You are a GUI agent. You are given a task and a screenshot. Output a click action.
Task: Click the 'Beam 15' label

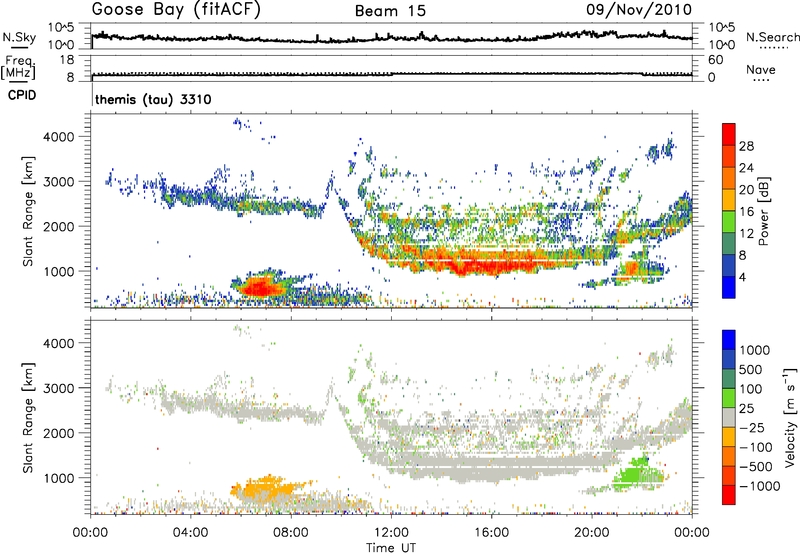point(390,11)
